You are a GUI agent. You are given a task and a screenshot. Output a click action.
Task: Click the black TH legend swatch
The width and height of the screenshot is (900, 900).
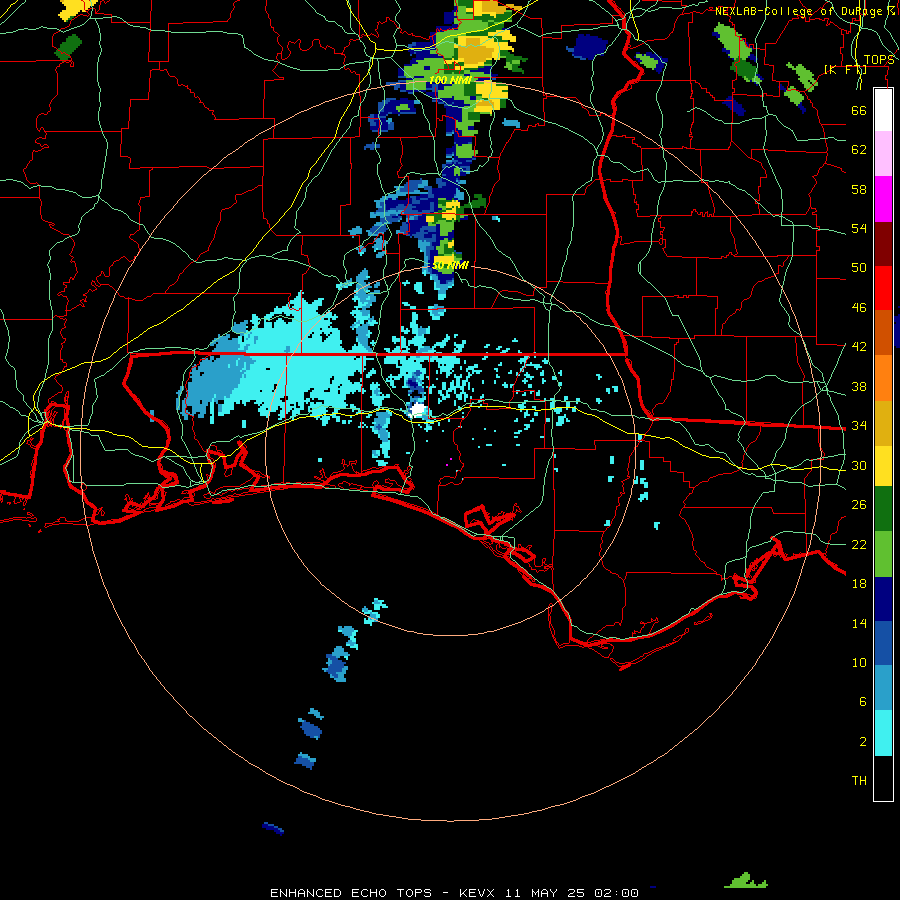pyautogui.click(x=883, y=778)
